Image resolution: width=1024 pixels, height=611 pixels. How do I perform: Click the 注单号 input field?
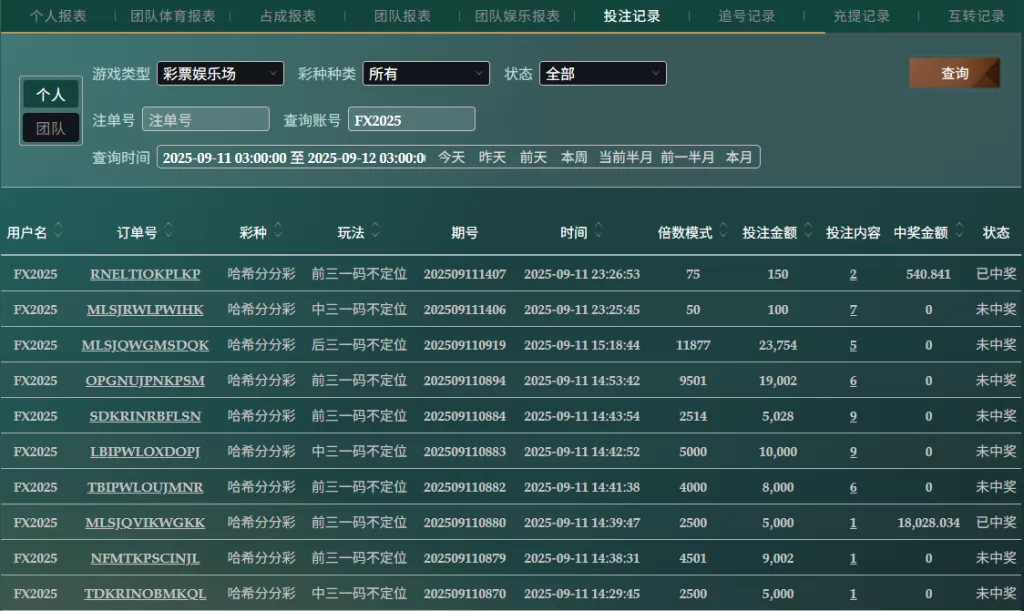coord(206,119)
